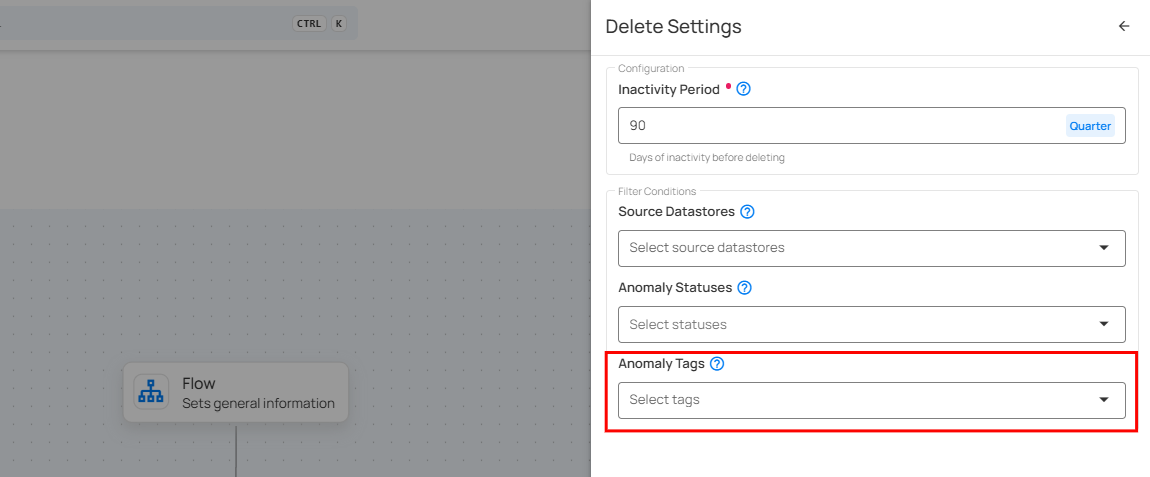The image size is (1150, 477).
Task: Select the Flow node's 'Sets general information' text
Action: pyautogui.click(x=258, y=404)
